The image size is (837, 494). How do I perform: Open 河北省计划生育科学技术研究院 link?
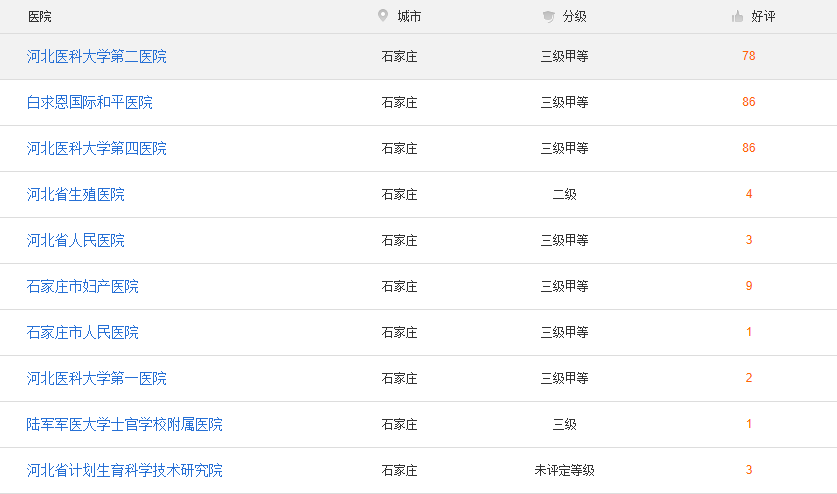pyautogui.click(x=124, y=471)
